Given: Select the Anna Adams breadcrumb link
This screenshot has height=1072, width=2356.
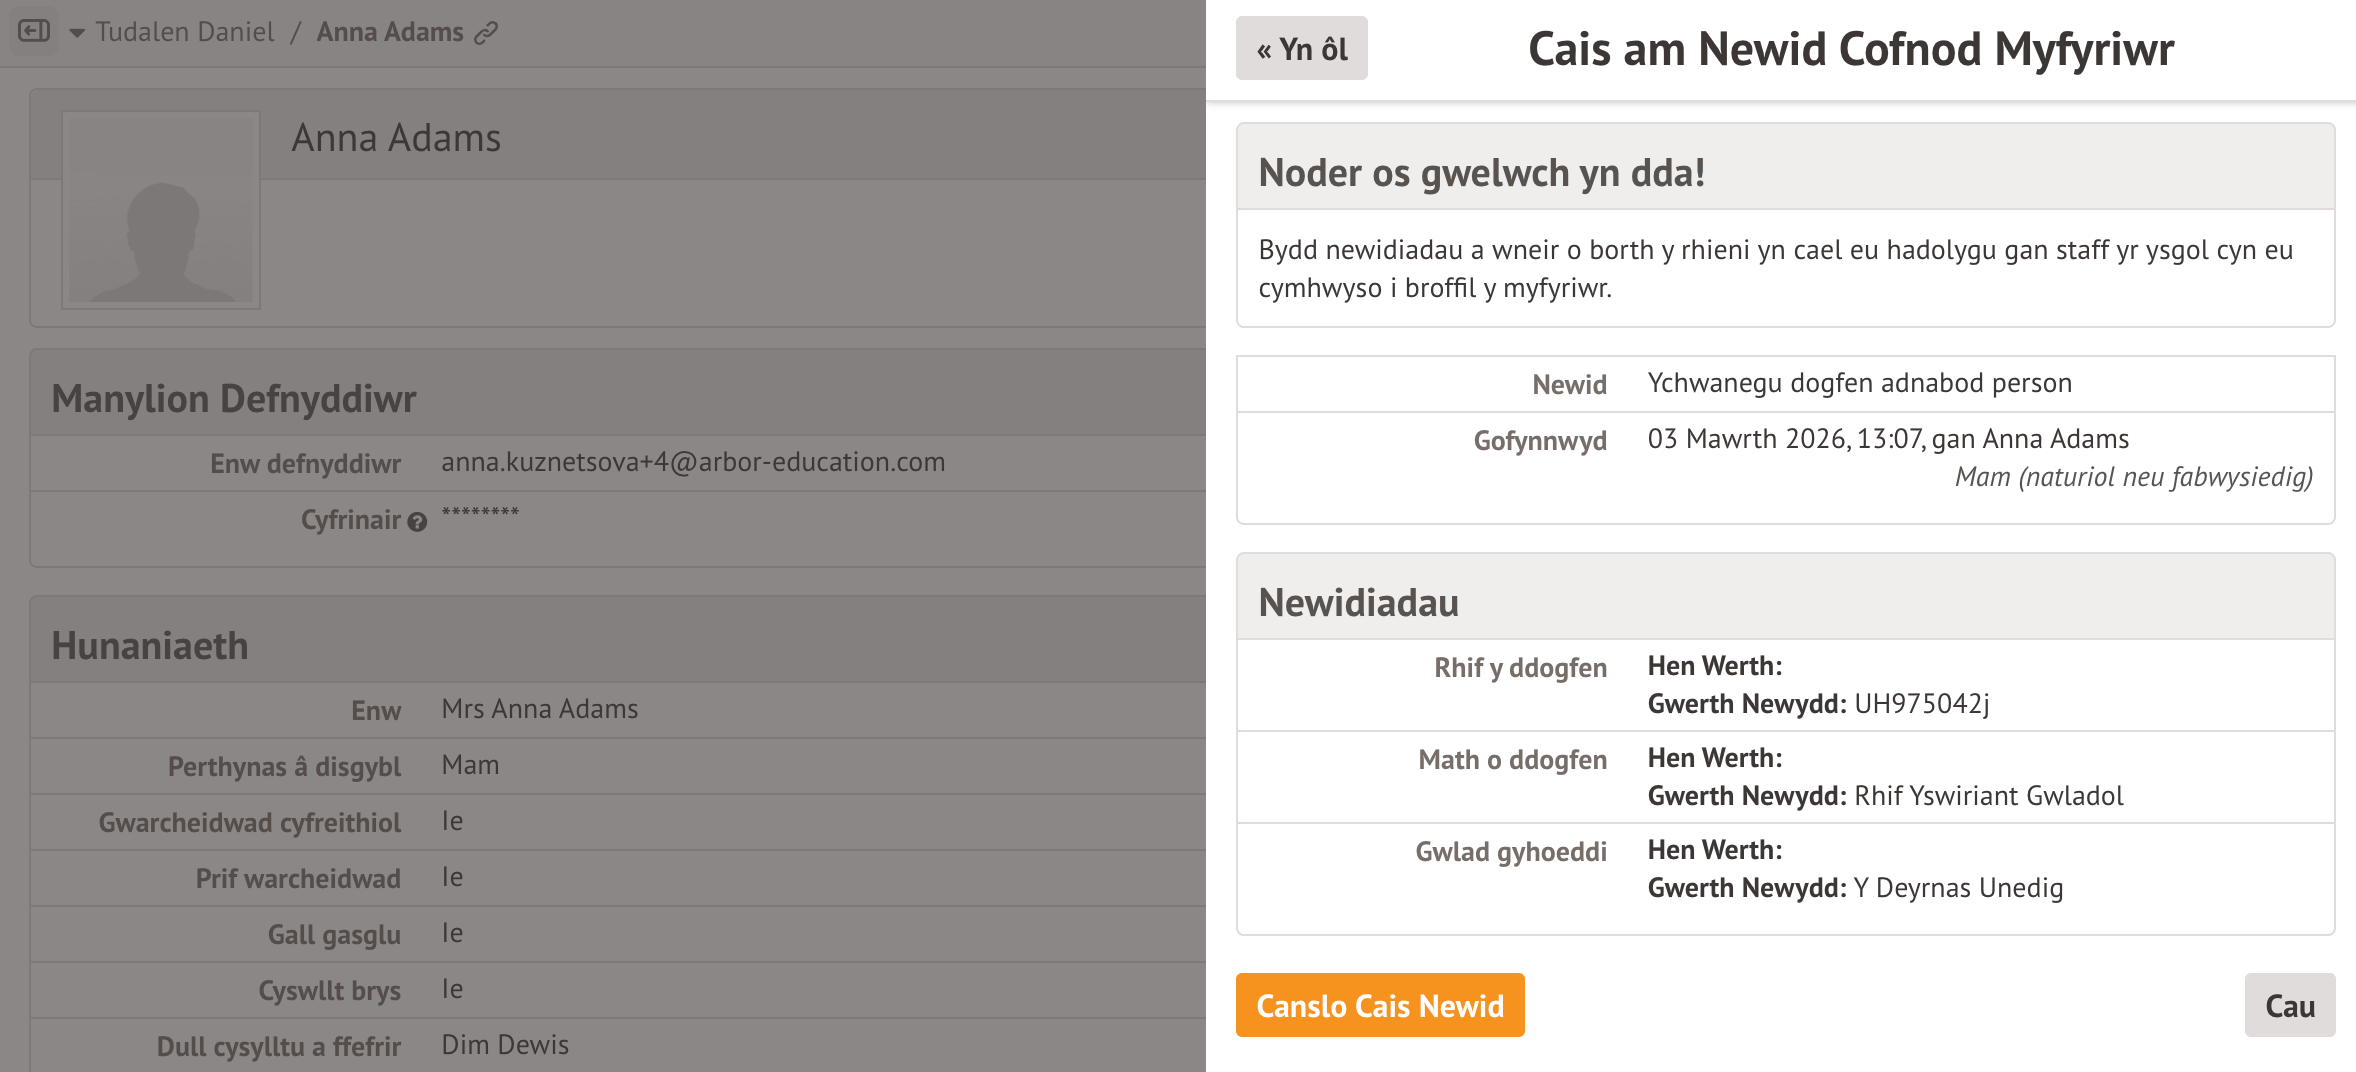Looking at the screenshot, I should 390,32.
